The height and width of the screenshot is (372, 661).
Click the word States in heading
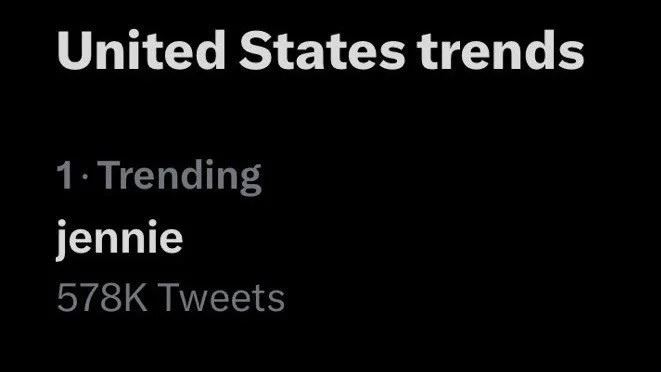tap(322, 50)
